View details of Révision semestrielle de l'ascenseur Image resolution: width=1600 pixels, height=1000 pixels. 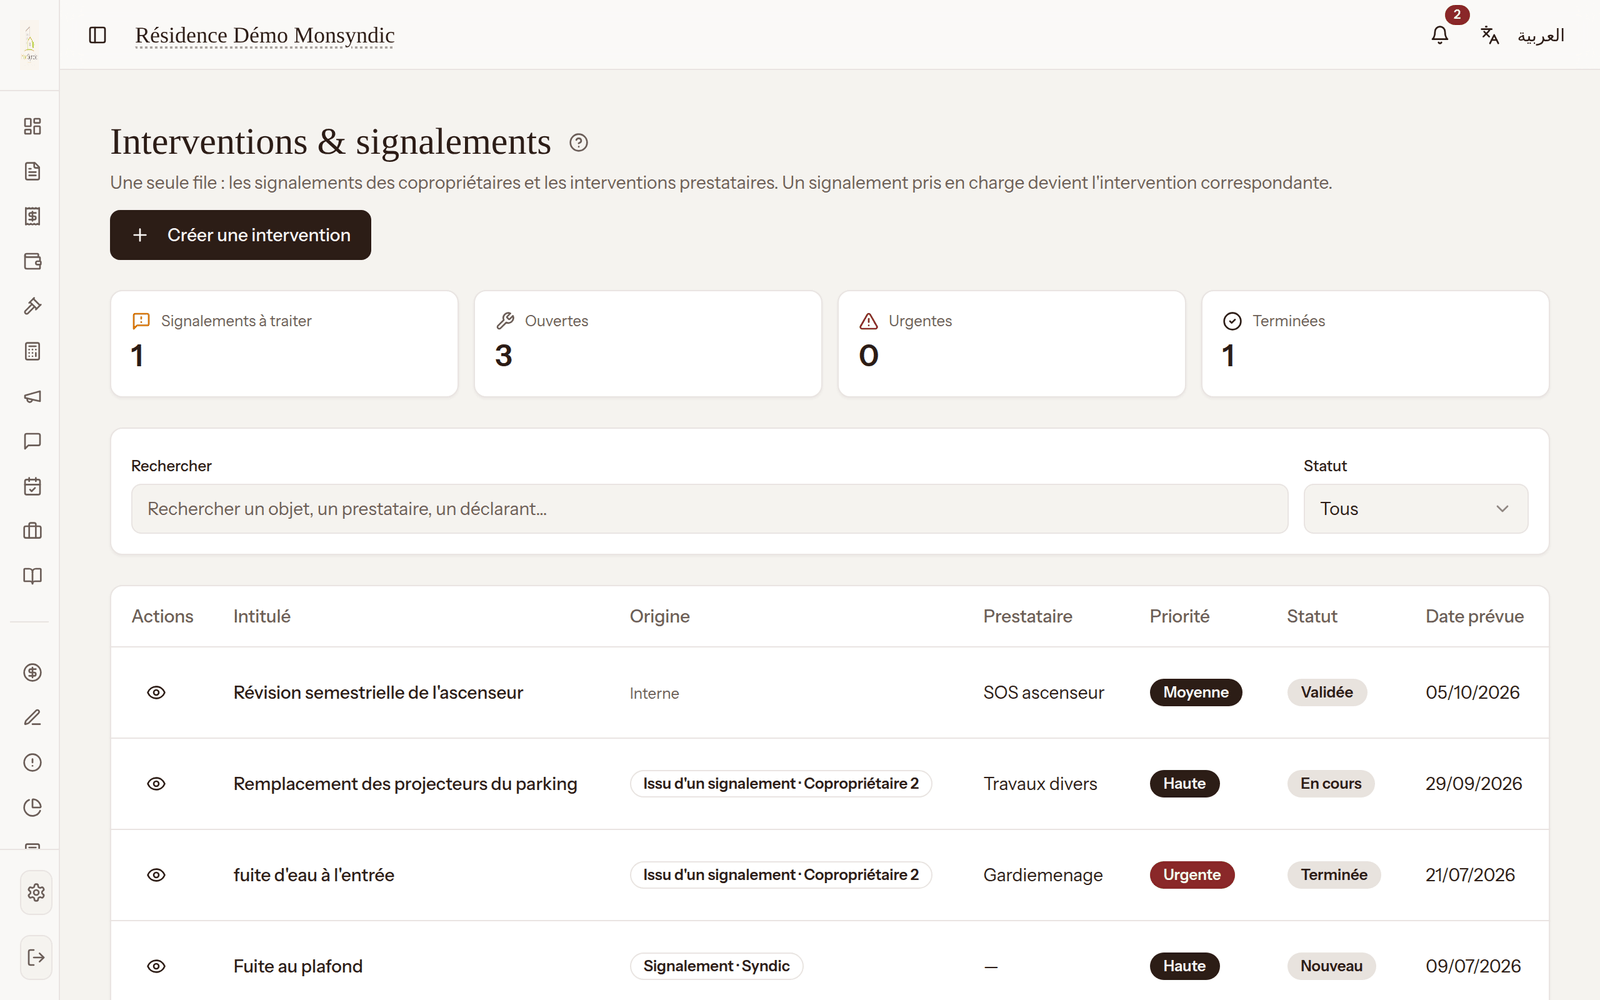click(156, 692)
